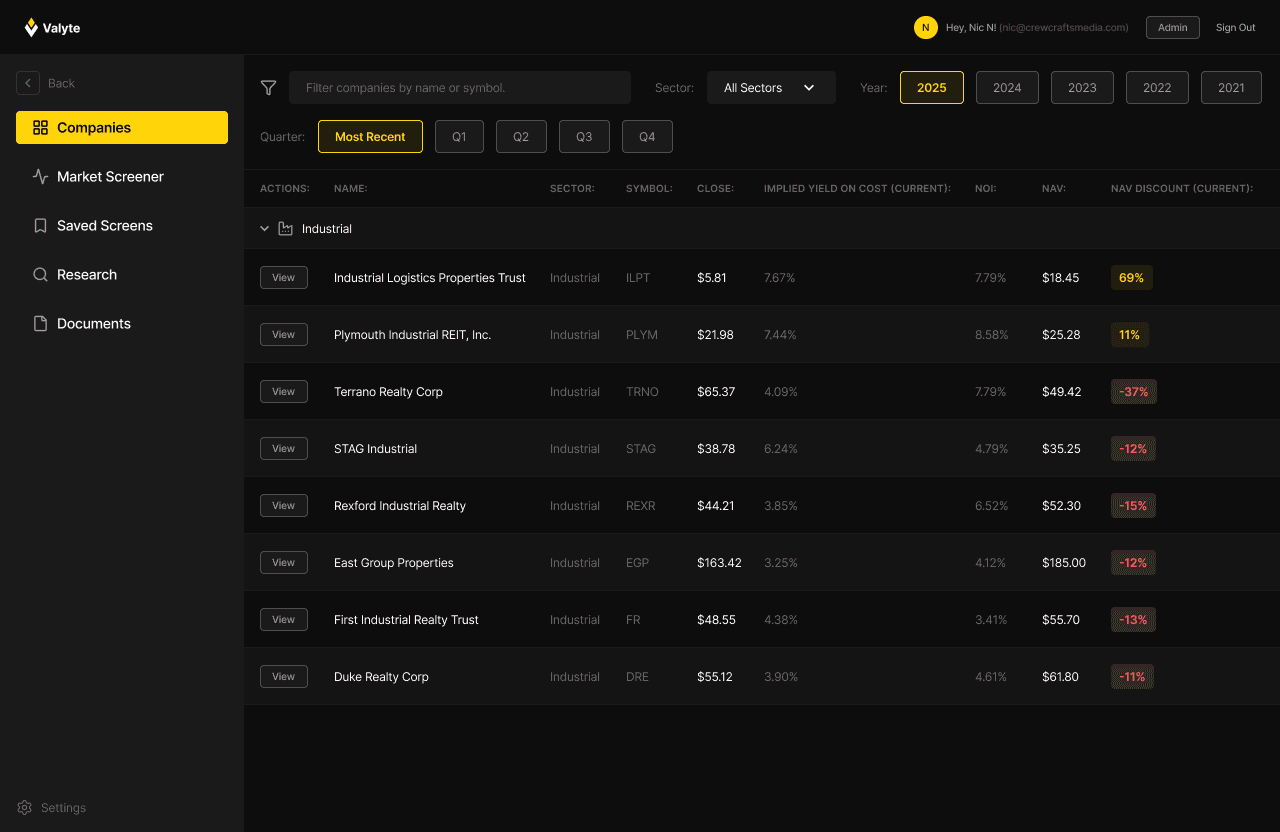Click the Admin button
The height and width of the screenshot is (832, 1280).
(x=1173, y=28)
